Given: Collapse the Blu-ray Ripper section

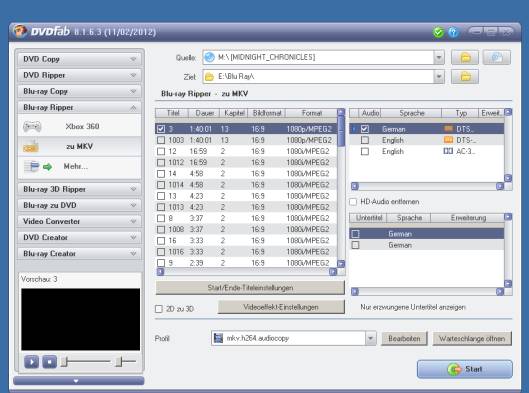Looking at the screenshot, I should (79, 108).
